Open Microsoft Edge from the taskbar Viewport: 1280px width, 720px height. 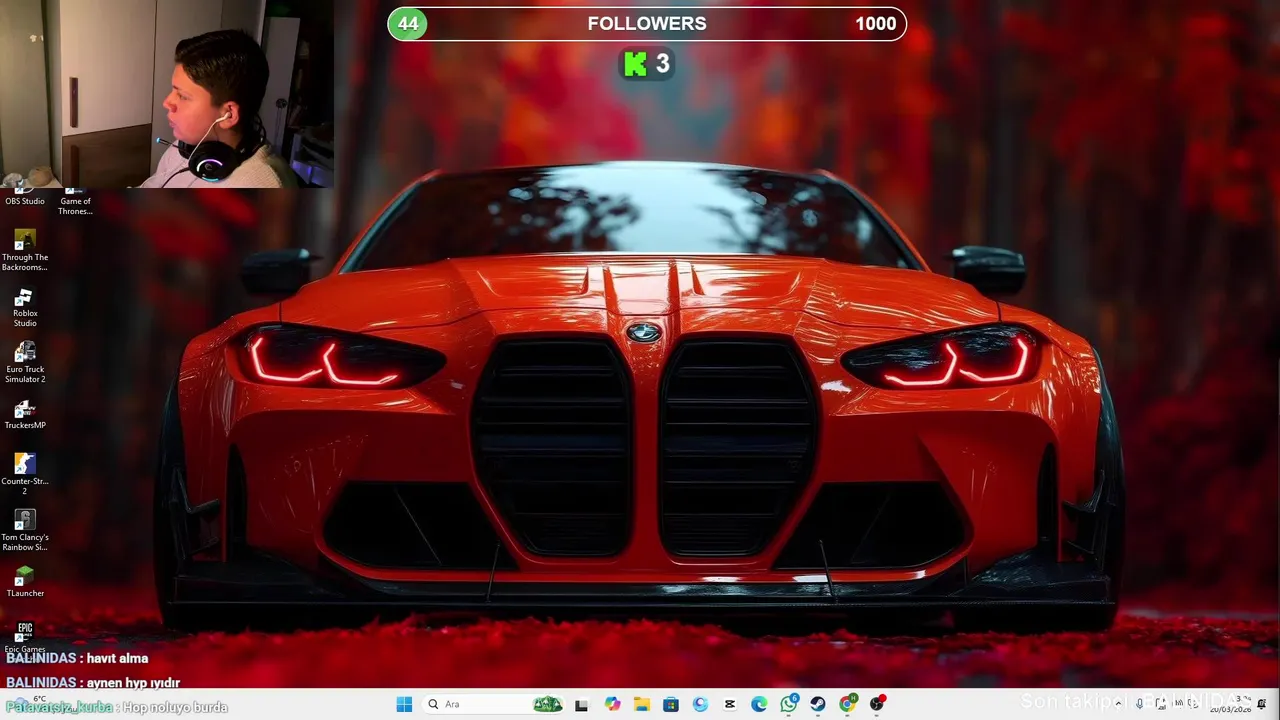tap(759, 704)
